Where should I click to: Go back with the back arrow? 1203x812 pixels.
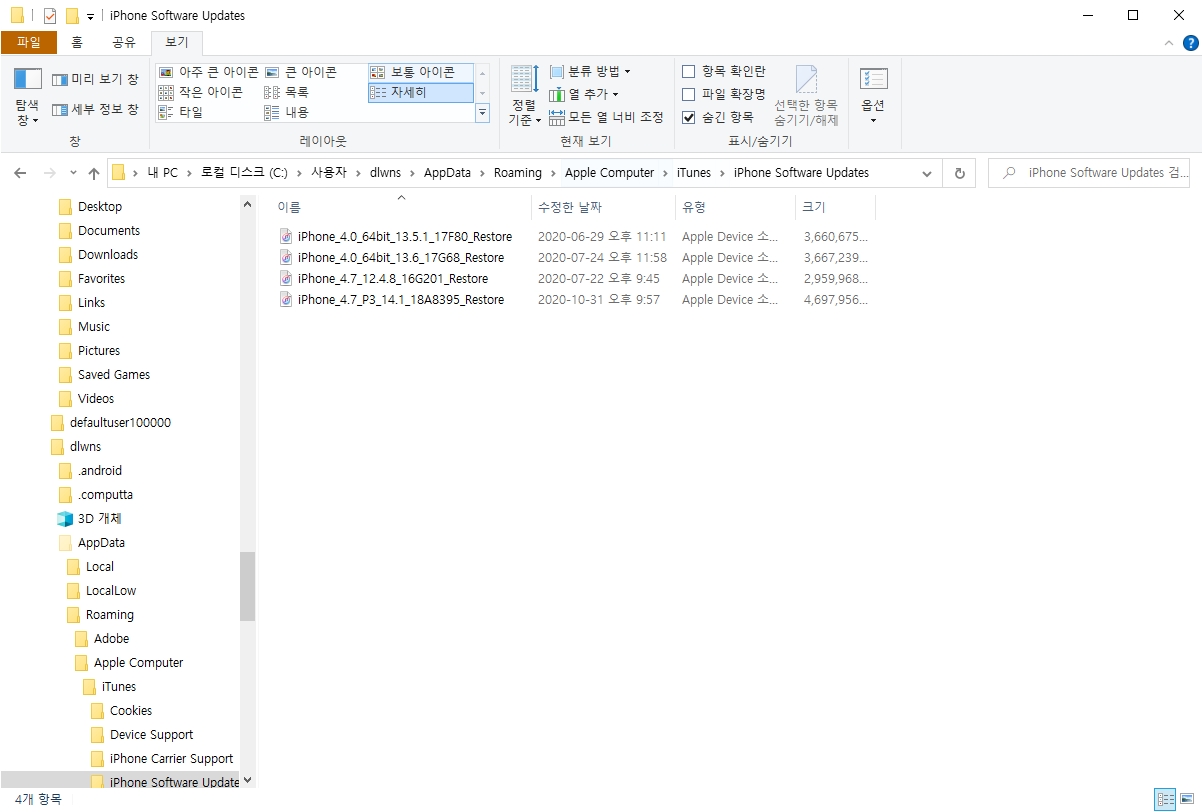click(x=20, y=173)
